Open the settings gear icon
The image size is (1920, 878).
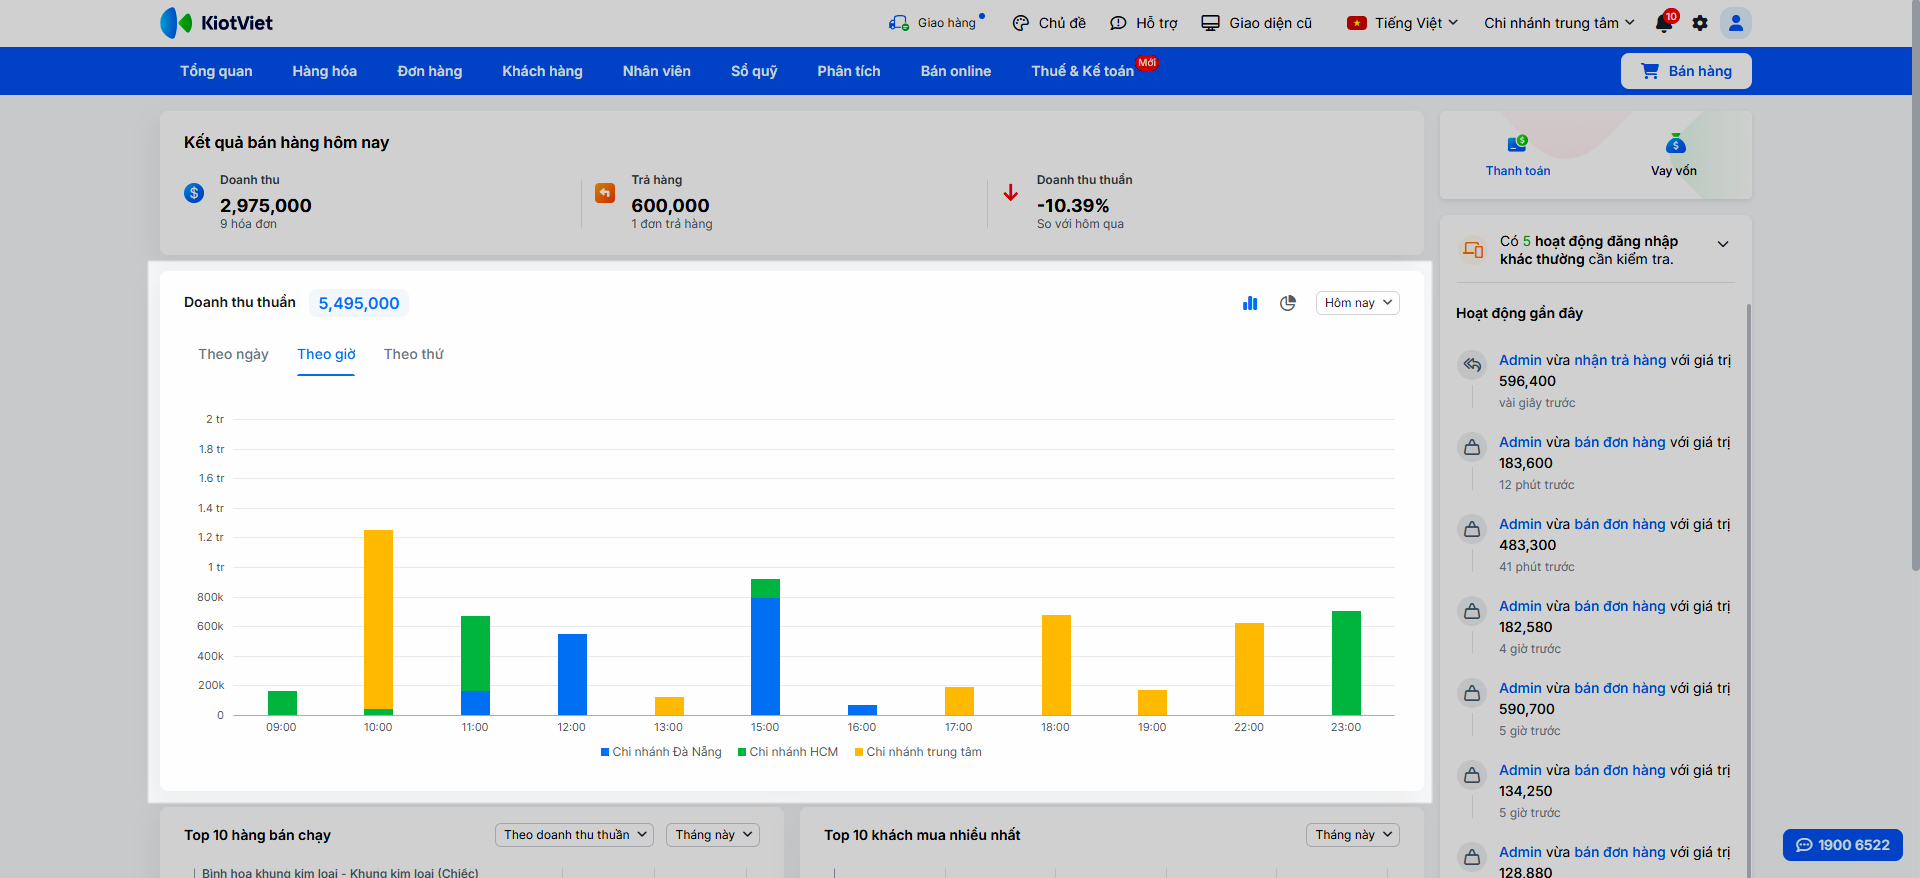tap(1700, 23)
